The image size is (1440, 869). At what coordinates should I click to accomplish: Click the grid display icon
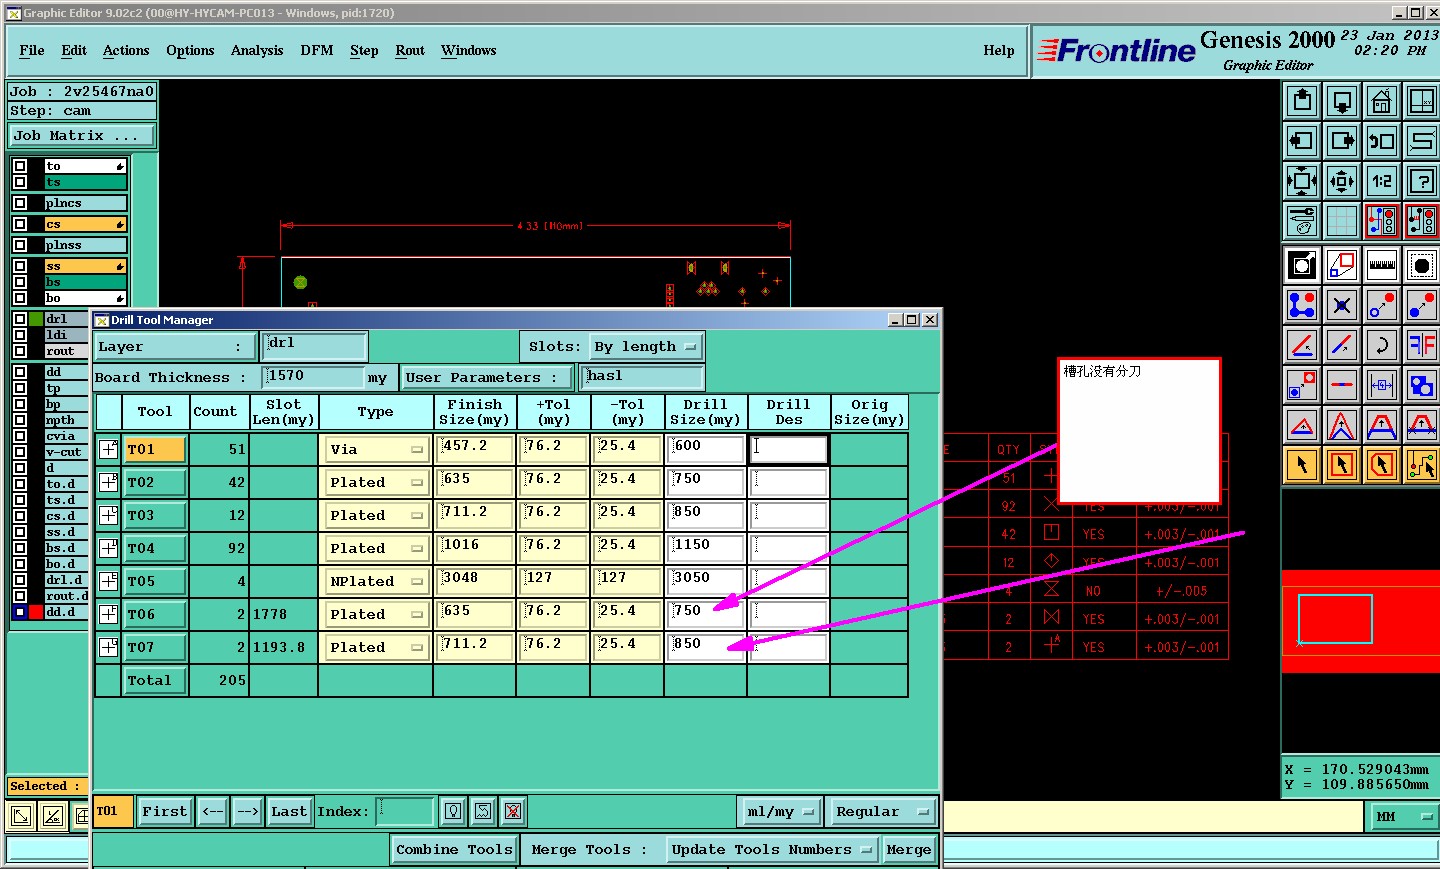pos(1342,221)
